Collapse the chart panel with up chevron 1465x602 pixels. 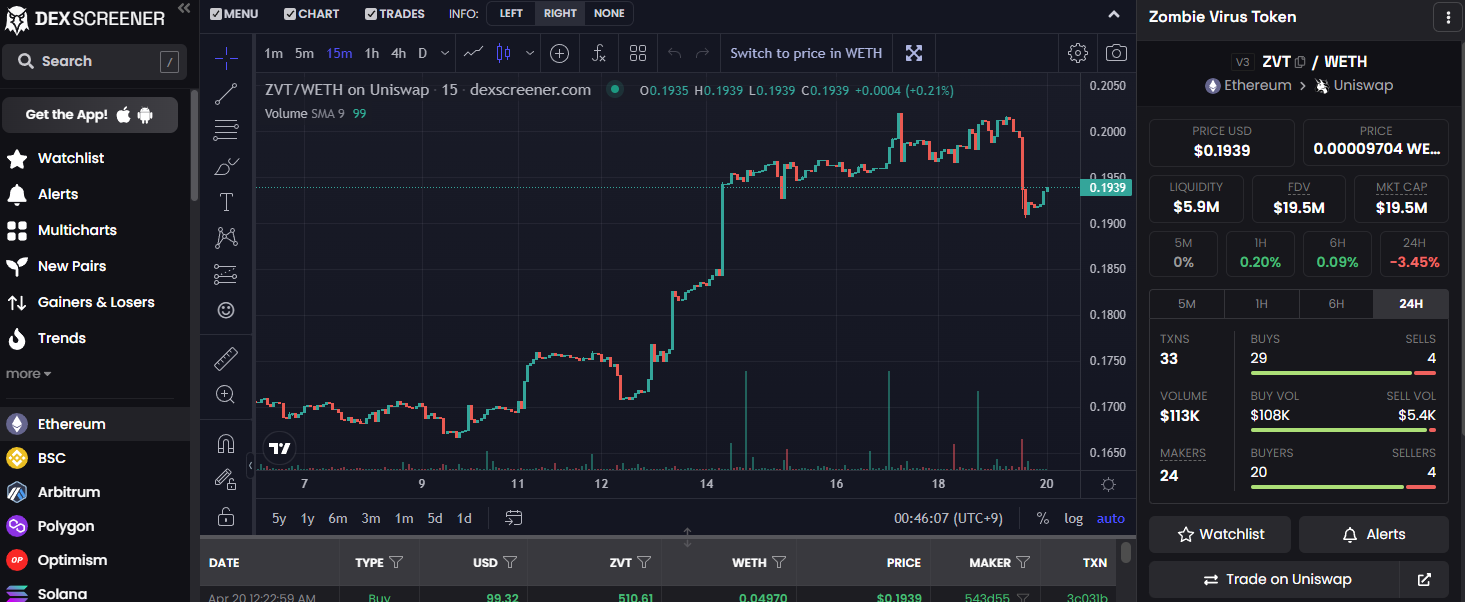tap(1115, 14)
